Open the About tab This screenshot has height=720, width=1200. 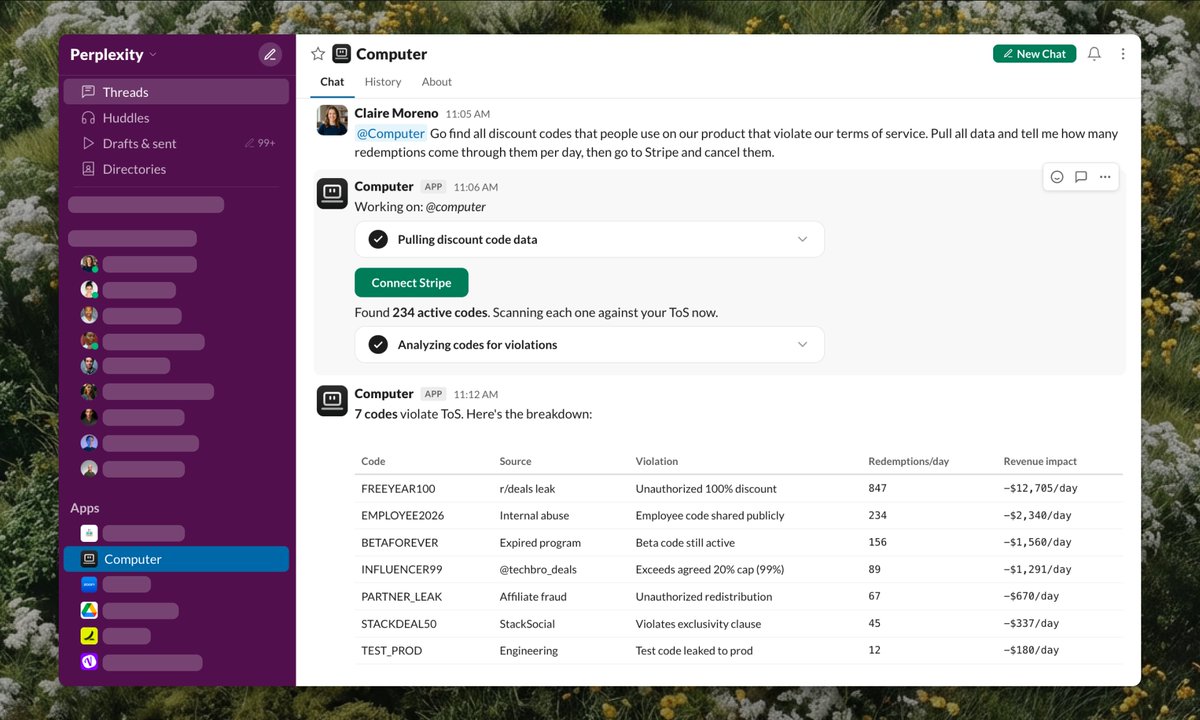click(x=436, y=81)
